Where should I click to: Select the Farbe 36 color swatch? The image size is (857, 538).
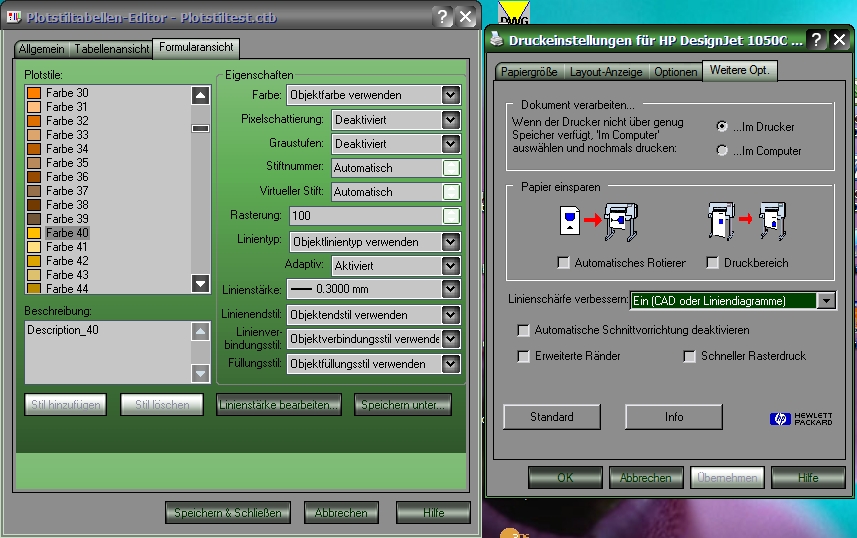[34, 177]
